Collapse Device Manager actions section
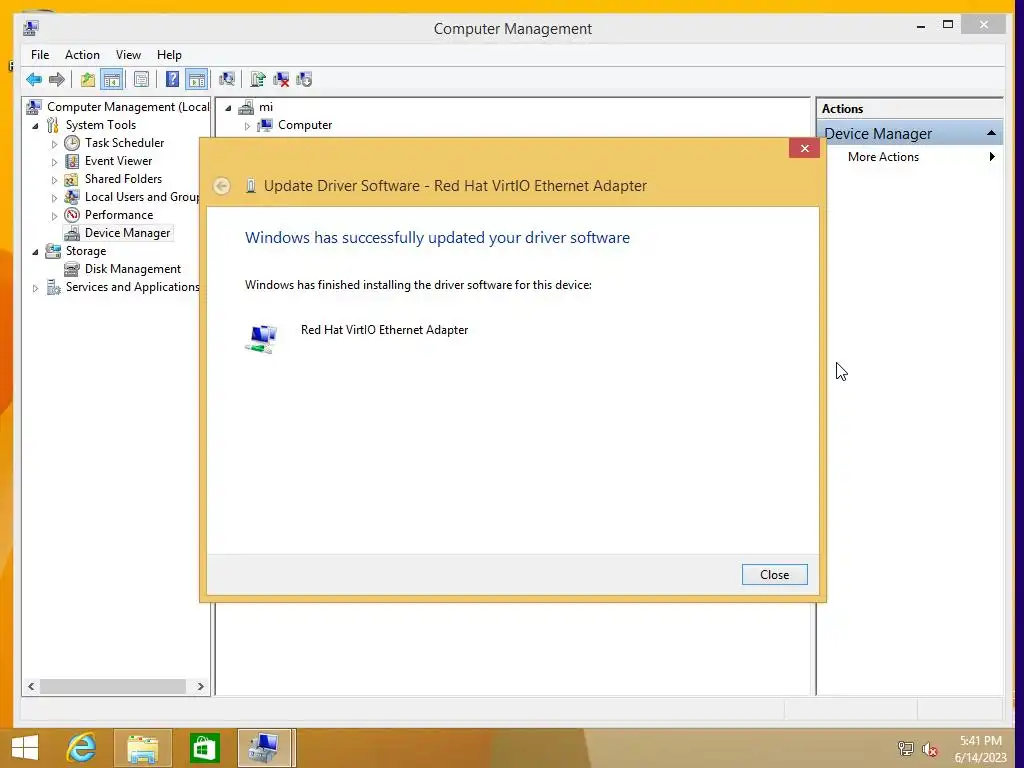 (x=991, y=133)
